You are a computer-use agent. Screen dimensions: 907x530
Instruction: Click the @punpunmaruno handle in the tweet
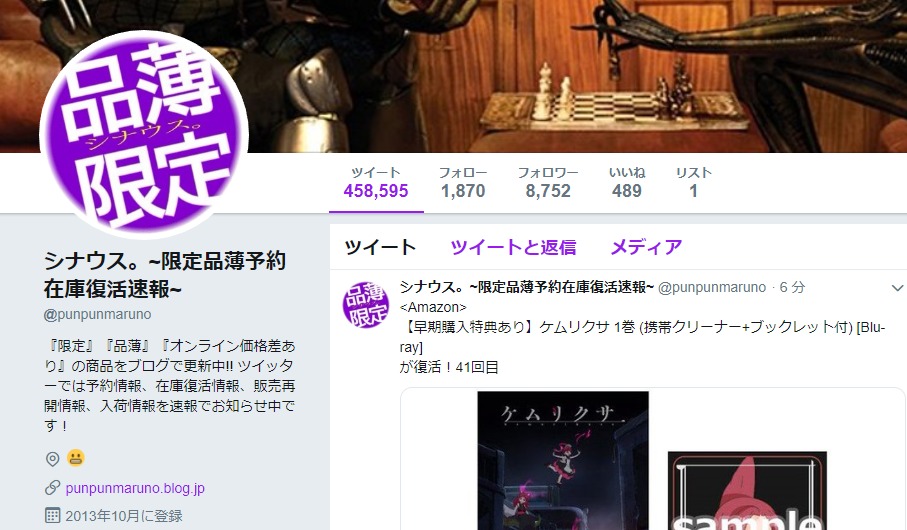[x=712, y=287]
